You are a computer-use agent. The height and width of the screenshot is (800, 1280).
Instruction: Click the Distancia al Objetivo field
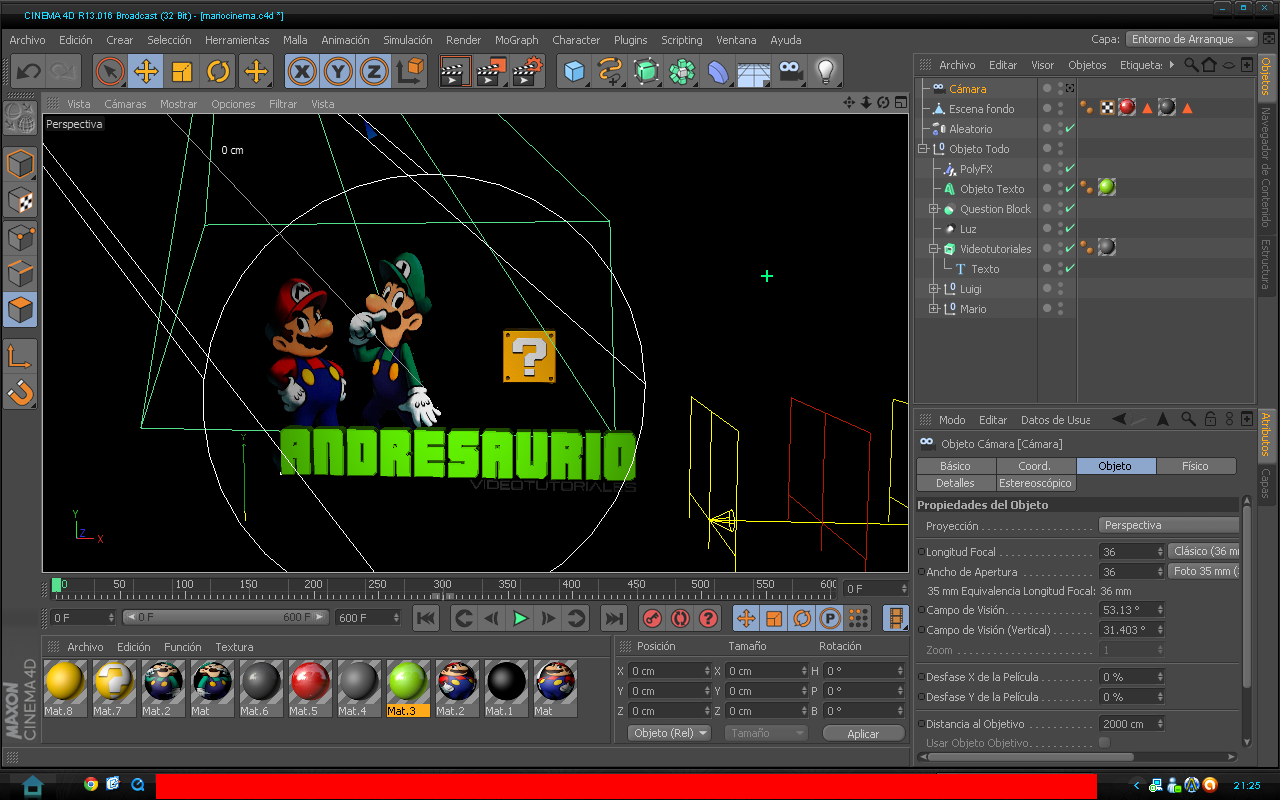pos(1131,723)
